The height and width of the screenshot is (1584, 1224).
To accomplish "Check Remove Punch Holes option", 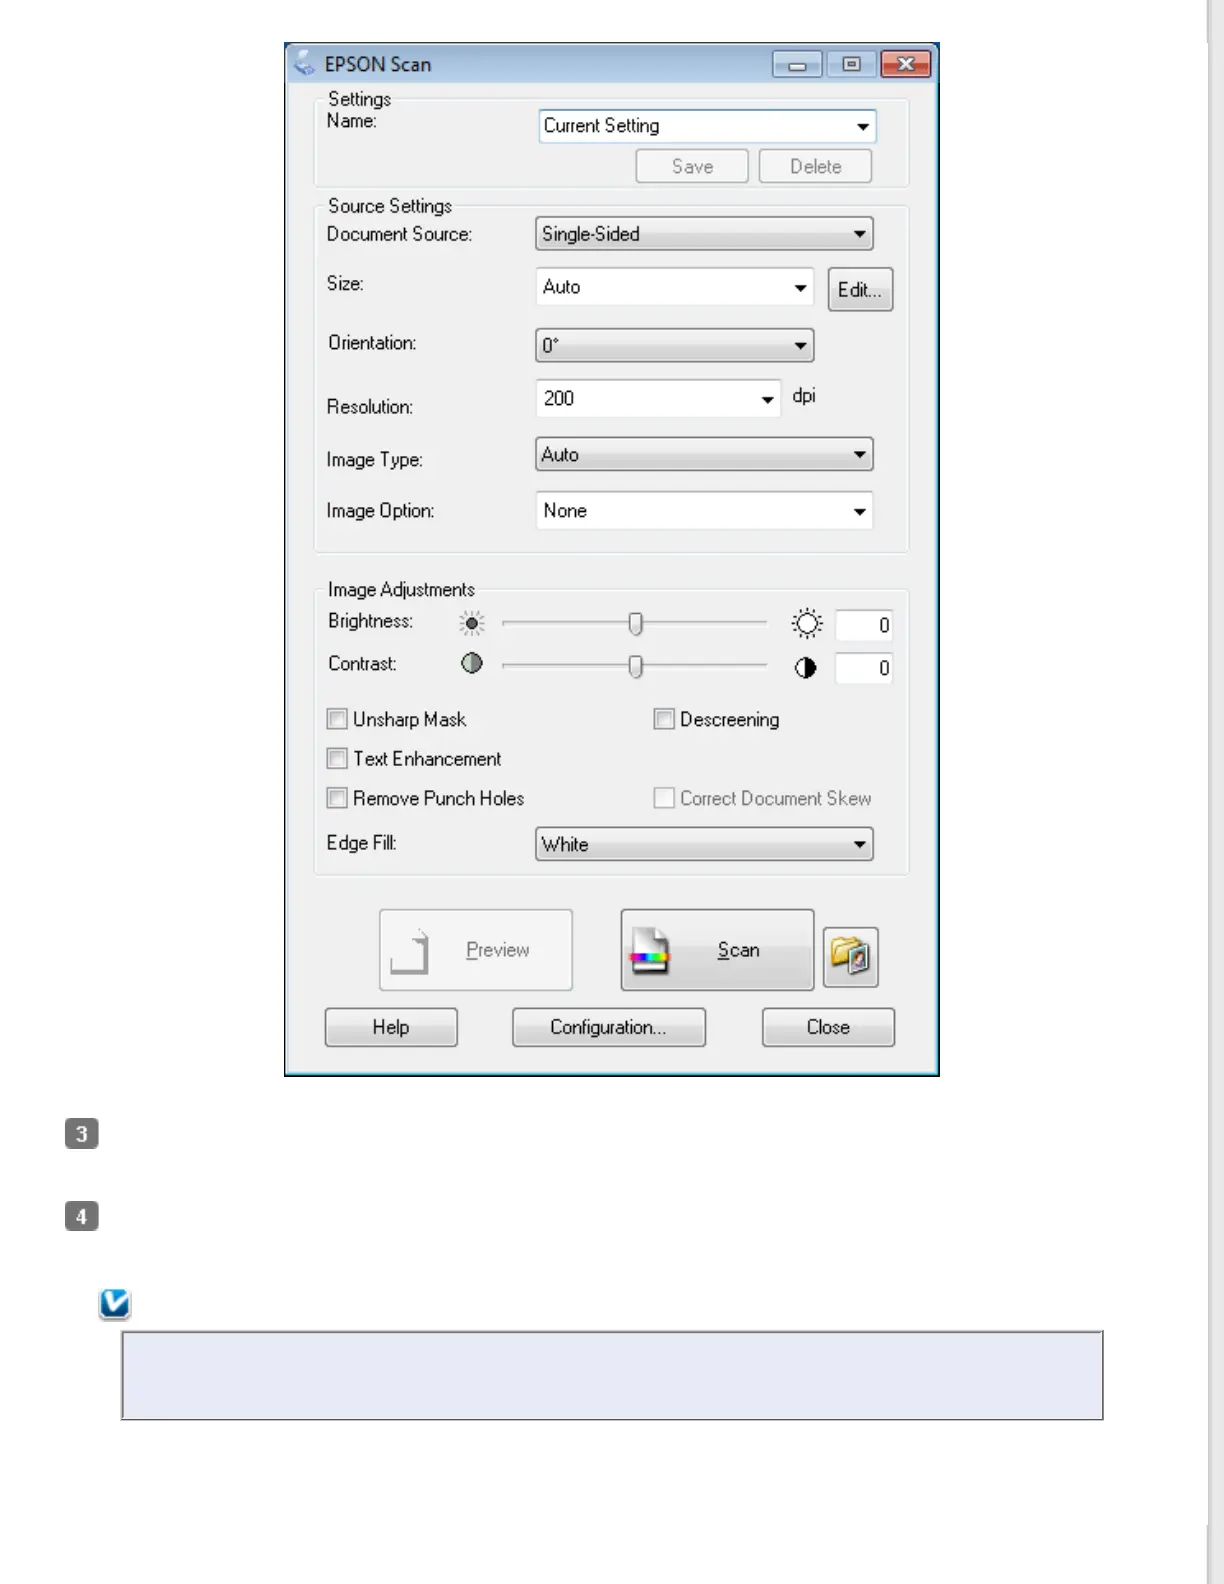I will [x=337, y=798].
